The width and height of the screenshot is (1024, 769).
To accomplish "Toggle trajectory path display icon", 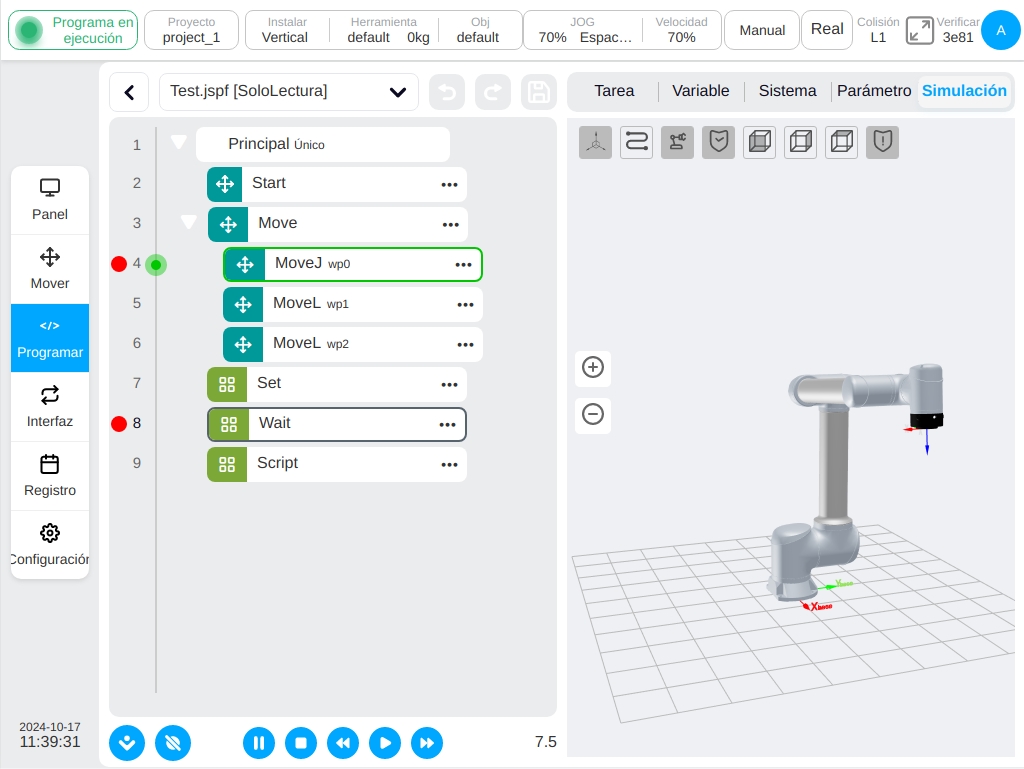I will click(637, 142).
